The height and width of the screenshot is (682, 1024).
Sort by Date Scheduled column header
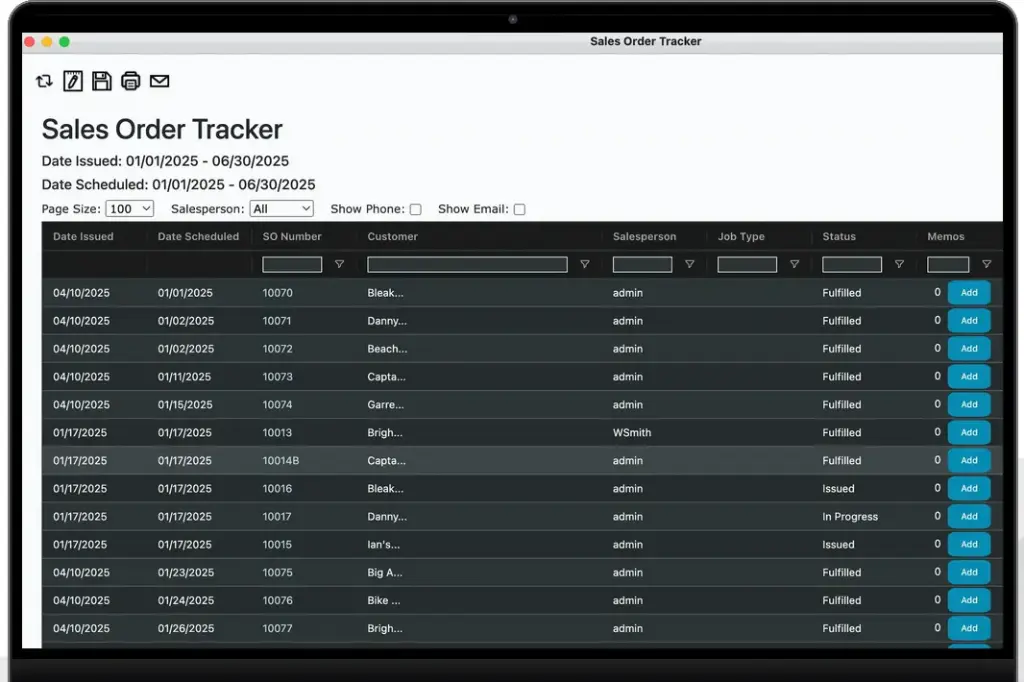(x=198, y=237)
